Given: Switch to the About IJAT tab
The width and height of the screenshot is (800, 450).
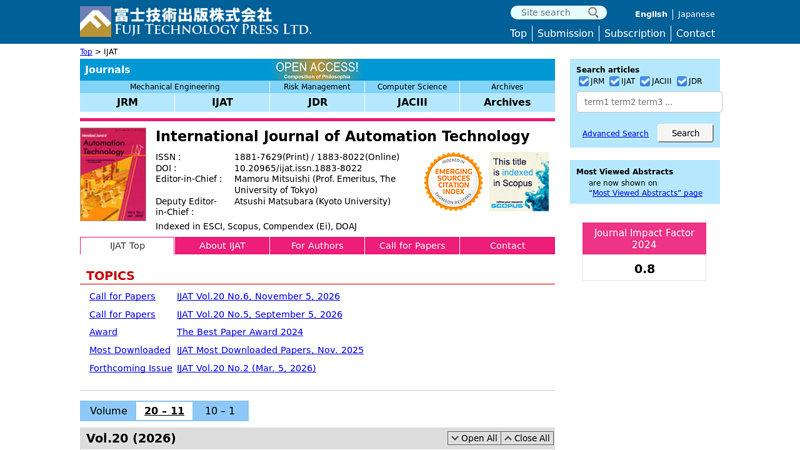Looking at the screenshot, I should click(222, 246).
